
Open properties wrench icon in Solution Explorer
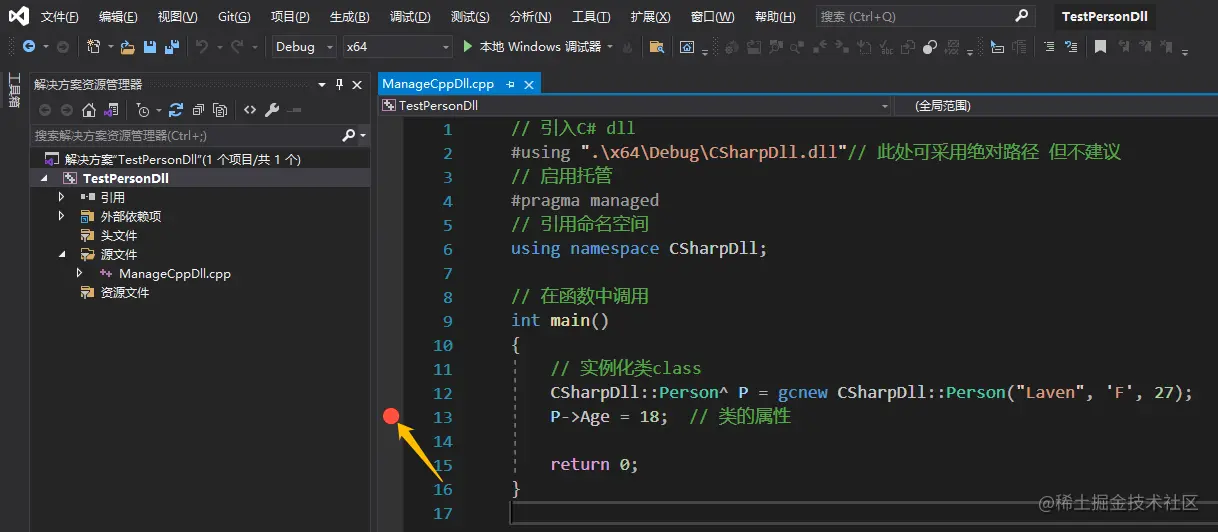(272, 110)
